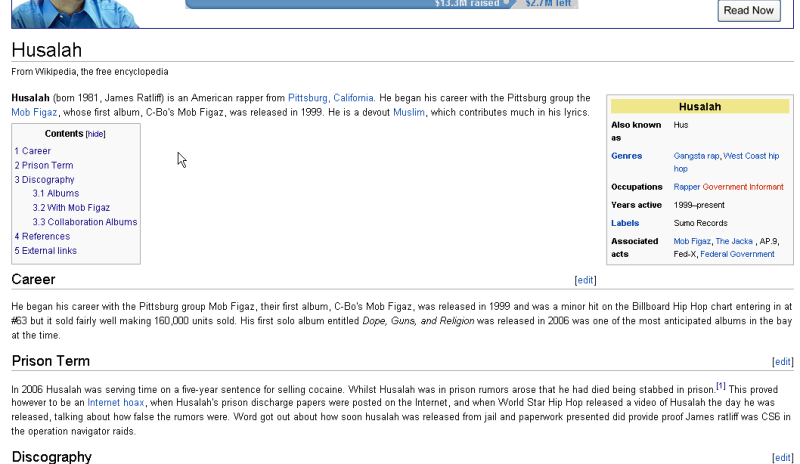Open the Internet hoax link
Screen dimensions: 800x464
pyautogui.click(x=116, y=402)
